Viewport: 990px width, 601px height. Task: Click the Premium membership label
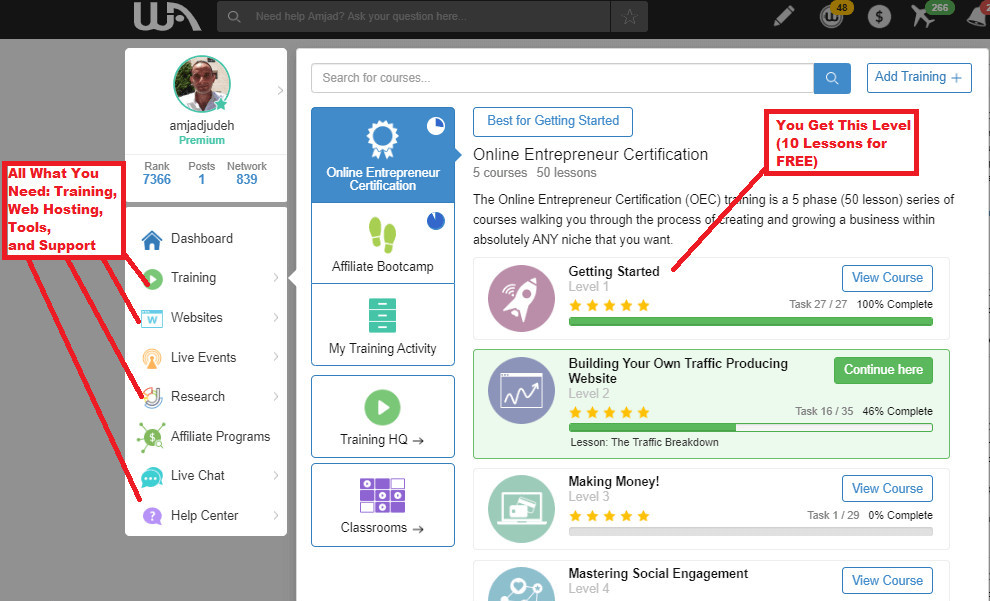pyautogui.click(x=202, y=140)
